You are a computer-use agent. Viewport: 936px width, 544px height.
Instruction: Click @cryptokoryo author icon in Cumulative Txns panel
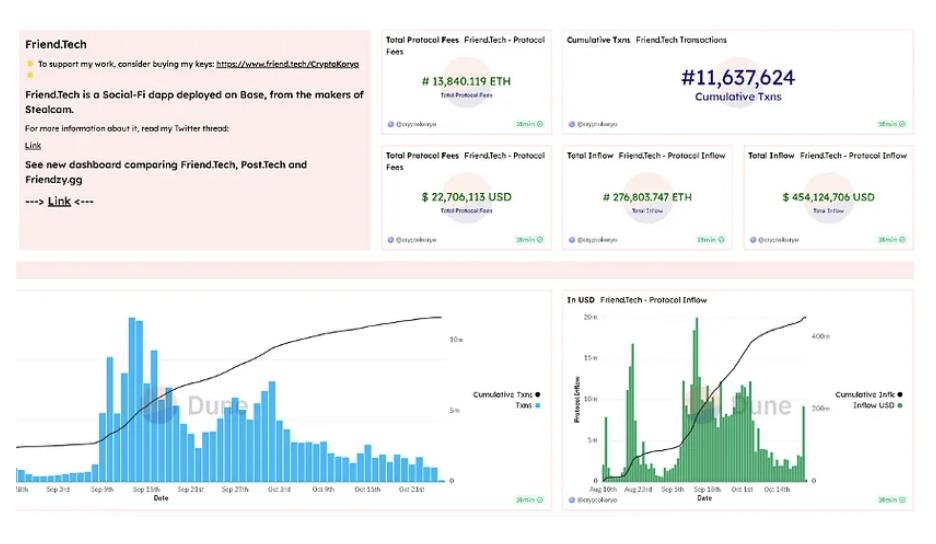(571, 125)
